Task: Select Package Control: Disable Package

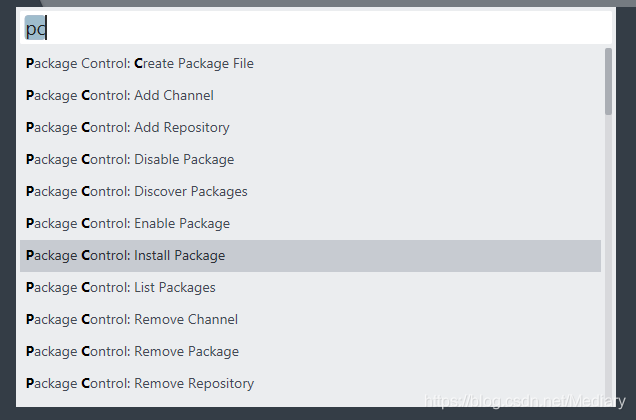Action: 310,159
